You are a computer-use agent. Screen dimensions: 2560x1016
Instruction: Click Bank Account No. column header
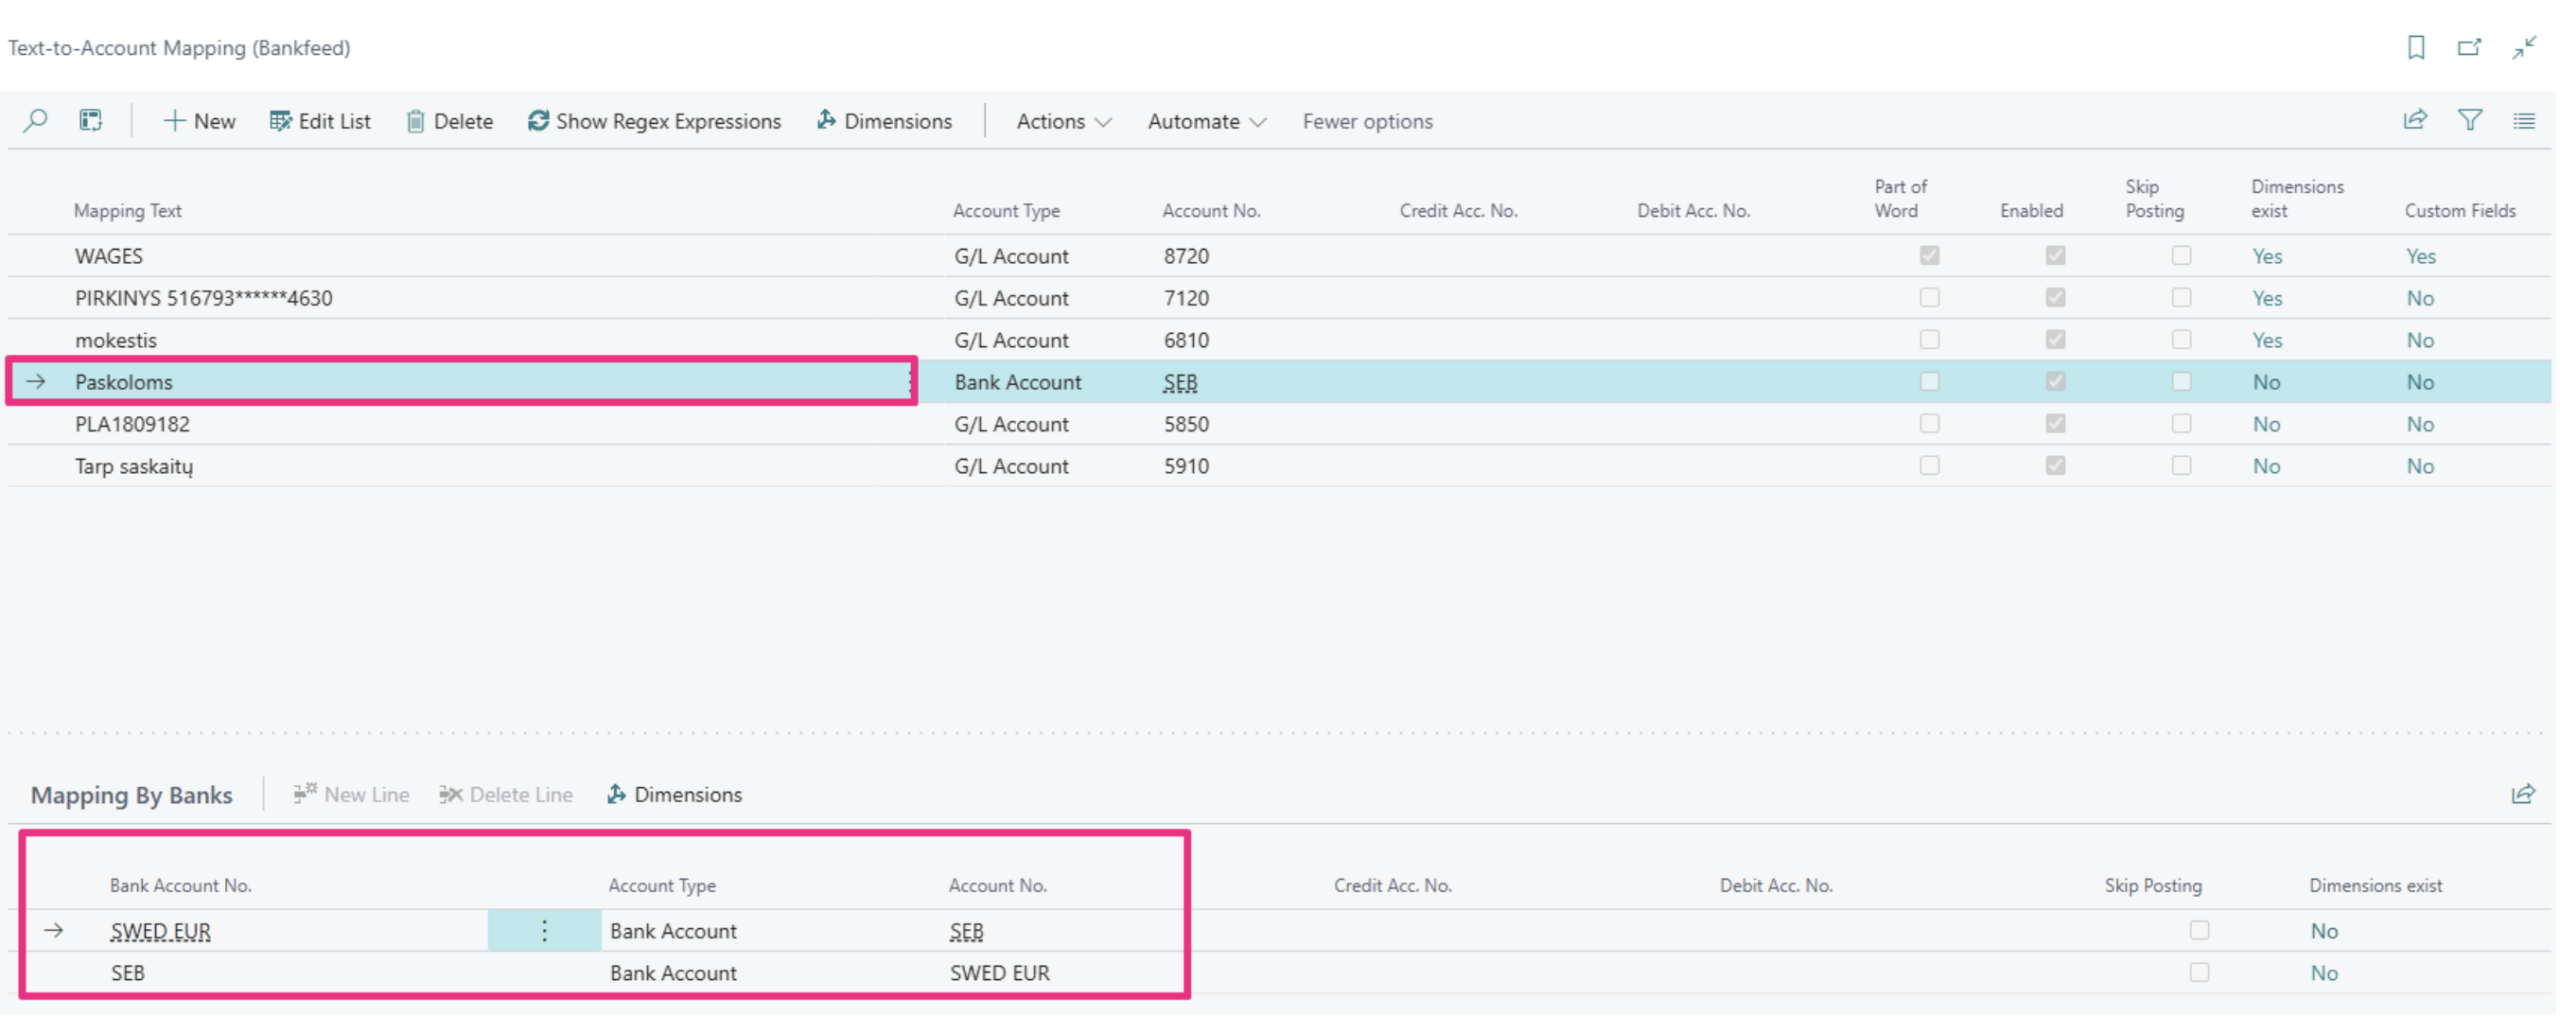[180, 885]
